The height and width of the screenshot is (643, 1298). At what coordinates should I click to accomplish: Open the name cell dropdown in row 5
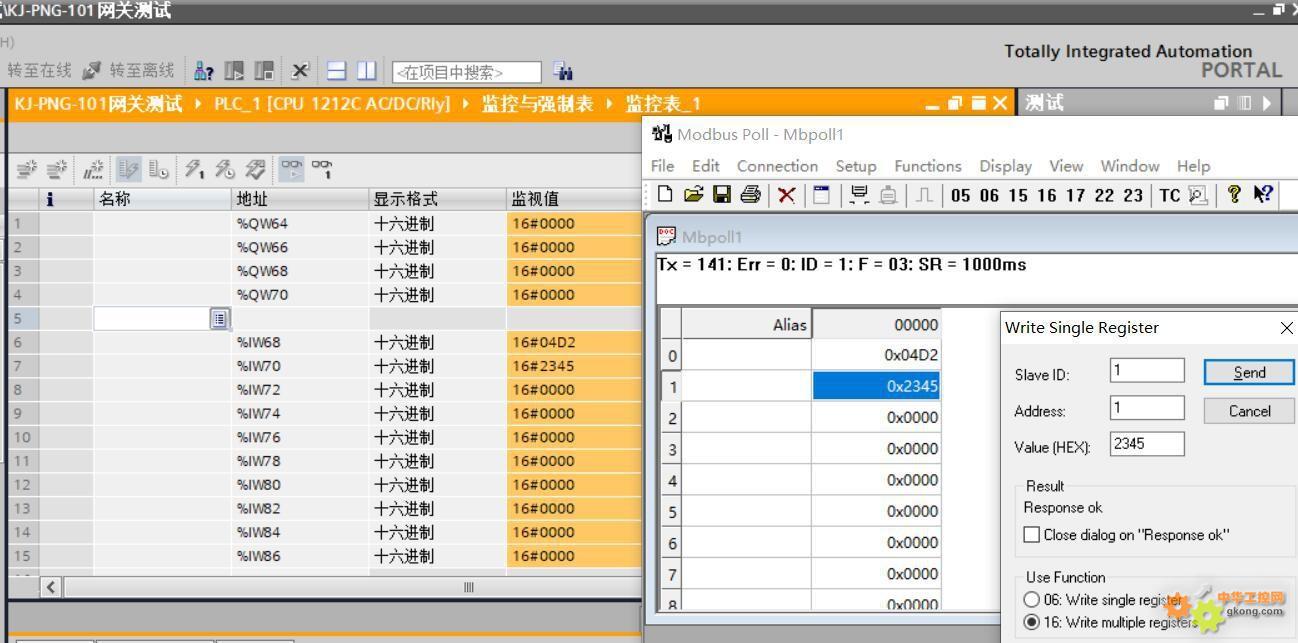(x=220, y=319)
